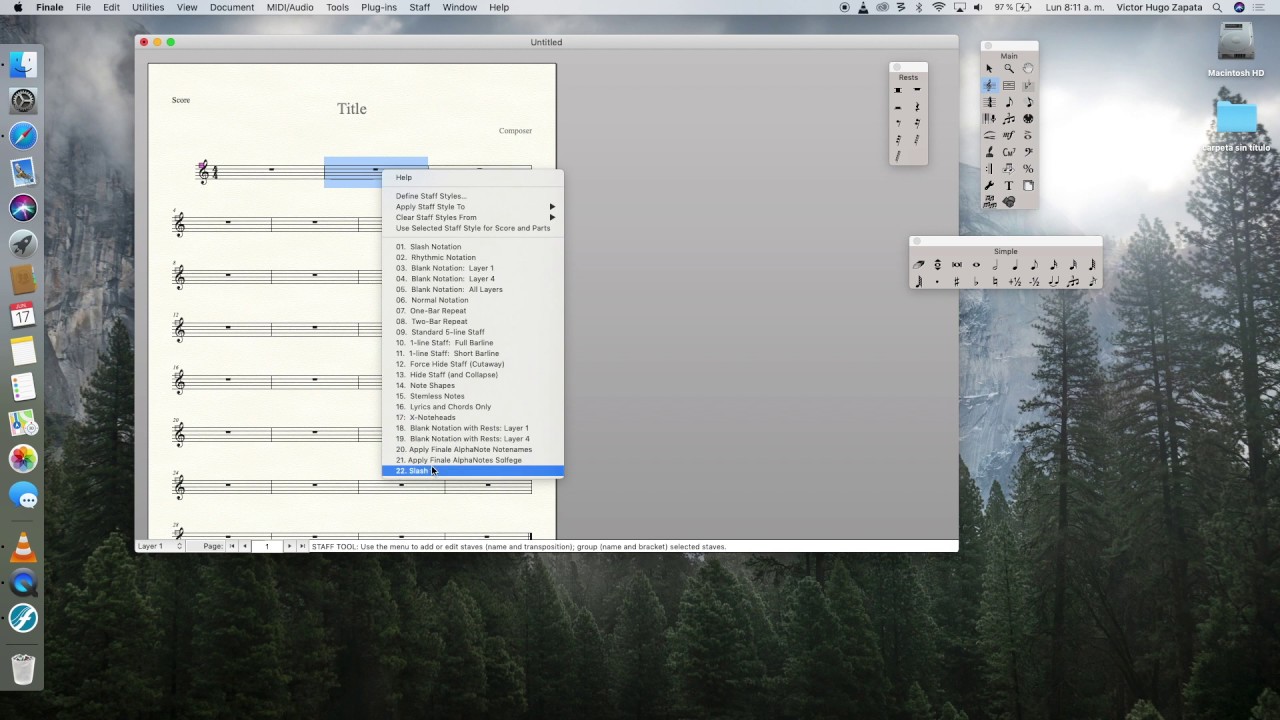
Task: Choose the eighth rest in Rests palette
Action: coord(898,123)
